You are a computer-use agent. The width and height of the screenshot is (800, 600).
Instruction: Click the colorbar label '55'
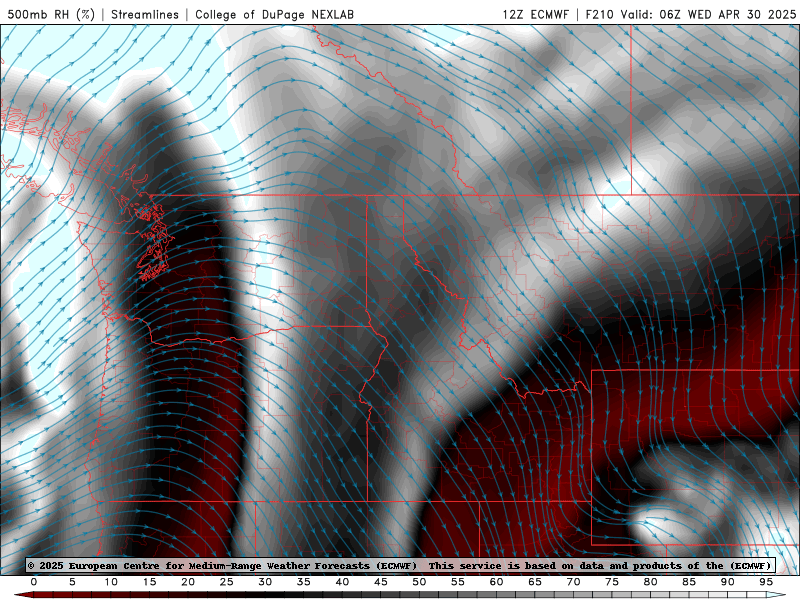click(x=458, y=582)
